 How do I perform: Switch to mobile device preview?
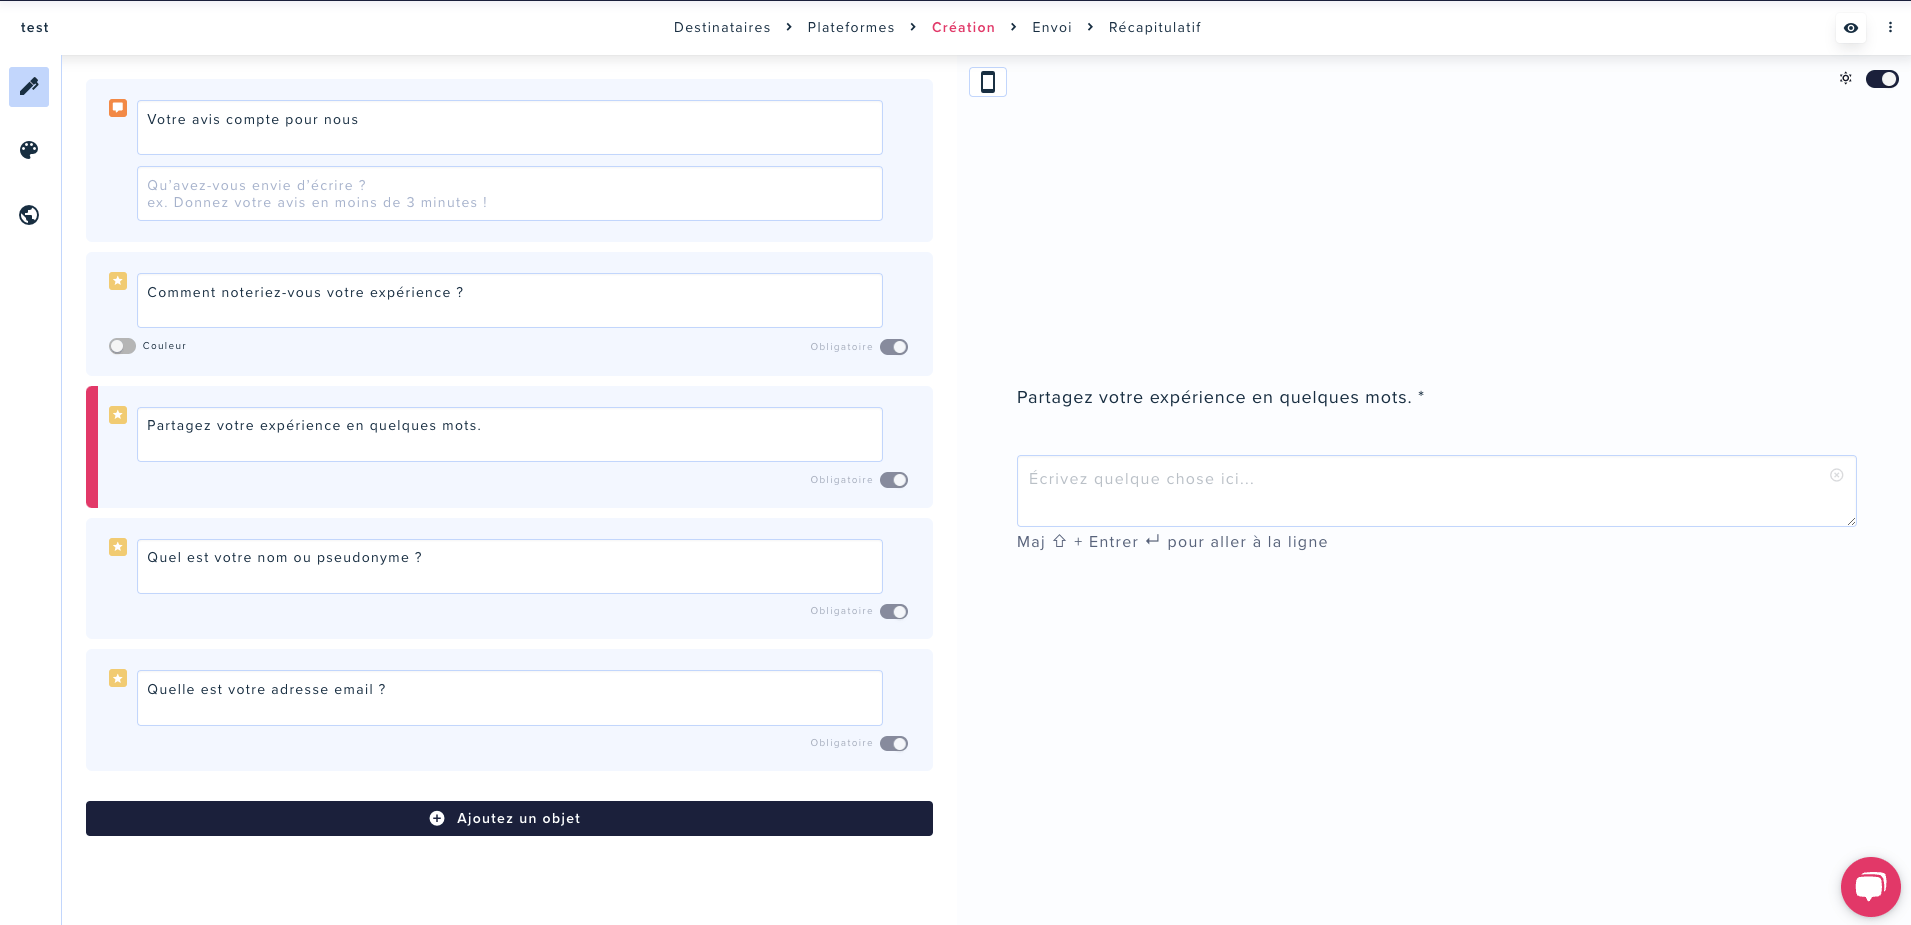click(987, 82)
